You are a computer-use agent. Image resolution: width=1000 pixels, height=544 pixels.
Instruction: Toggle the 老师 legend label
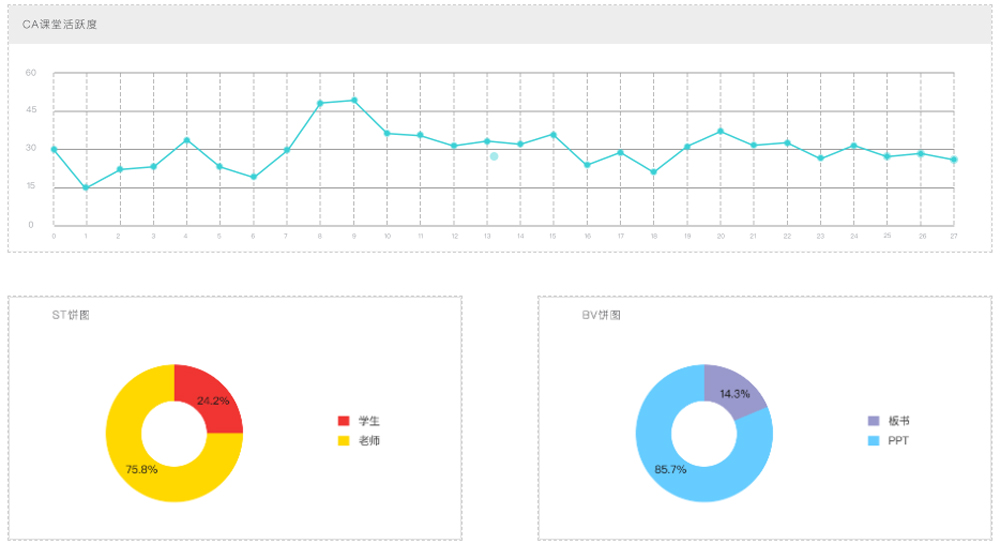[369, 440]
